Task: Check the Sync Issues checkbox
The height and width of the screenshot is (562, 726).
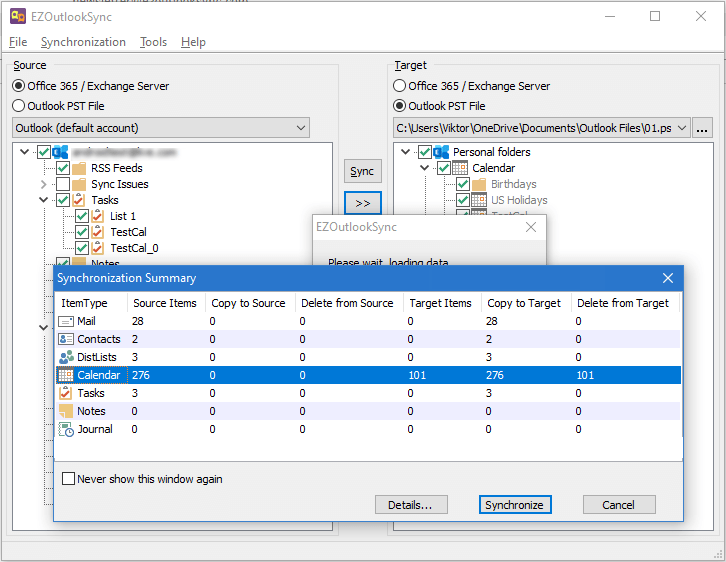Action: coord(63,184)
